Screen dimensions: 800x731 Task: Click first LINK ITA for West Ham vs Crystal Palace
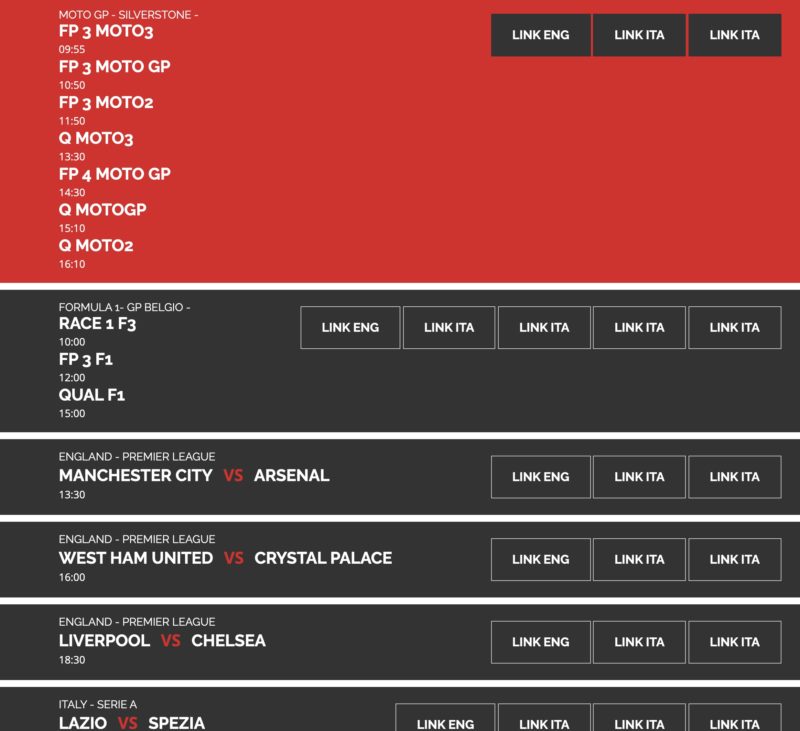[639, 560]
